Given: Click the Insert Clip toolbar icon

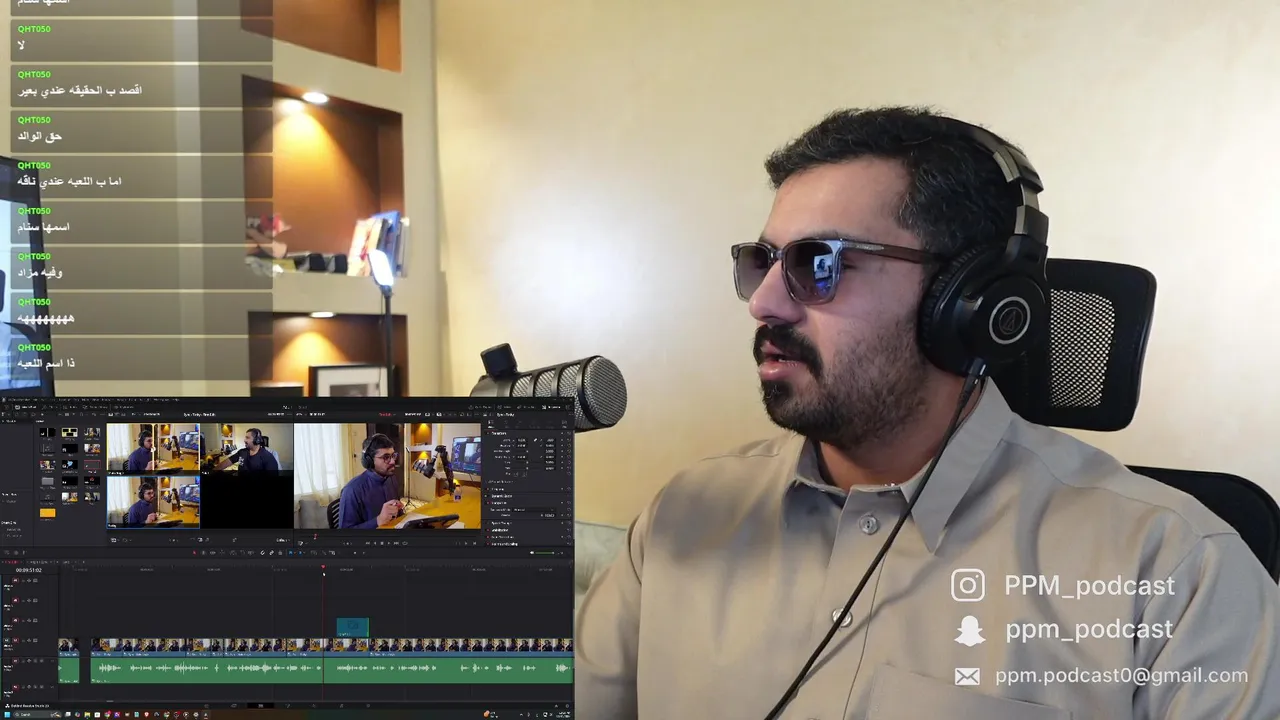Looking at the screenshot, I should pyautogui.click(x=233, y=553).
